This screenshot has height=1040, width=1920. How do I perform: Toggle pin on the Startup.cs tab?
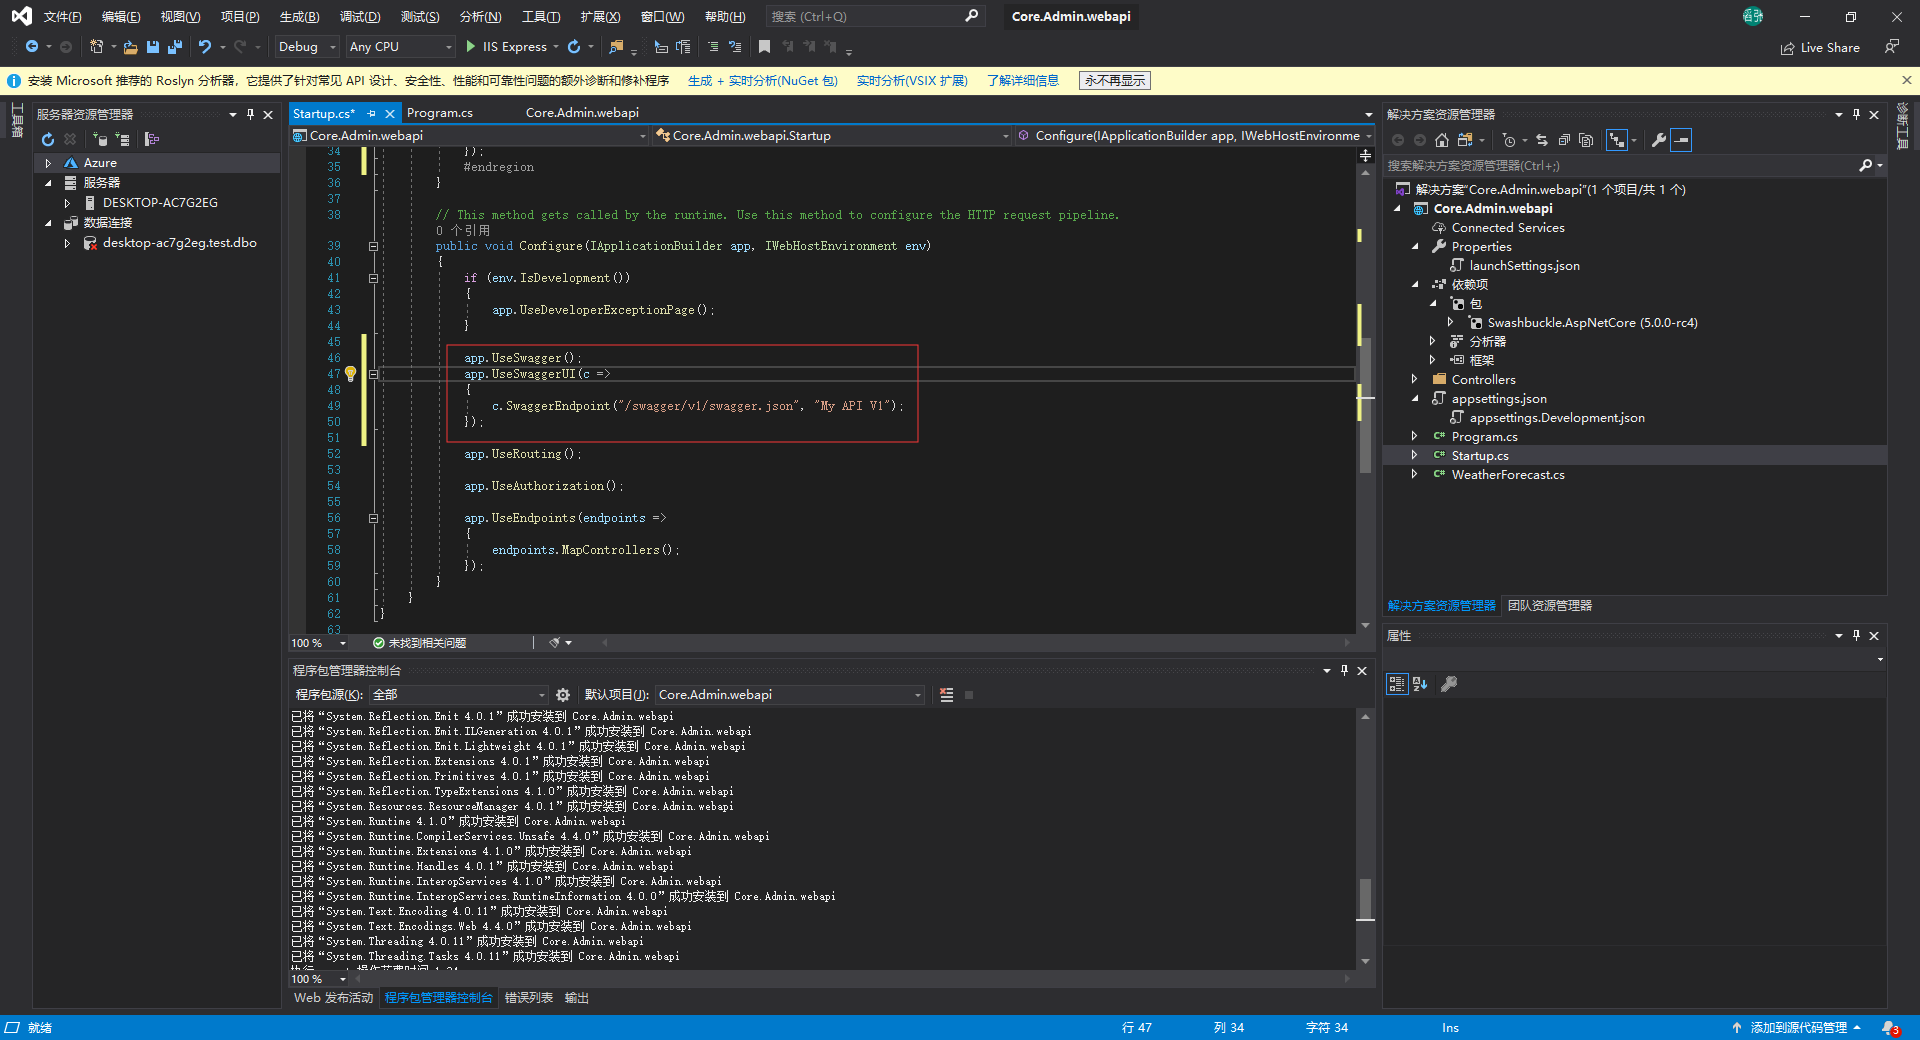pyautogui.click(x=372, y=114)
